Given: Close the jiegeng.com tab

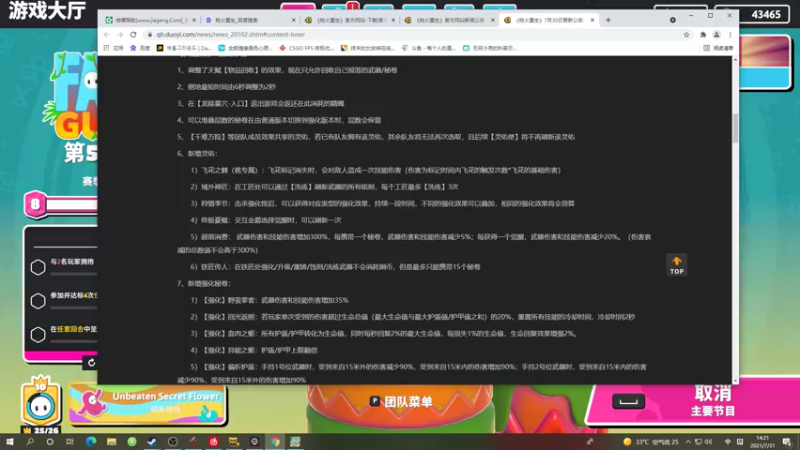Looking at the screenshot, I should tap(194, 20).
